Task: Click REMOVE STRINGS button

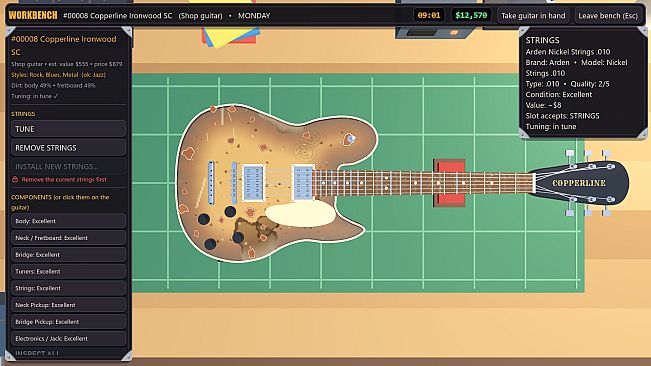Action: pos(68,148)
